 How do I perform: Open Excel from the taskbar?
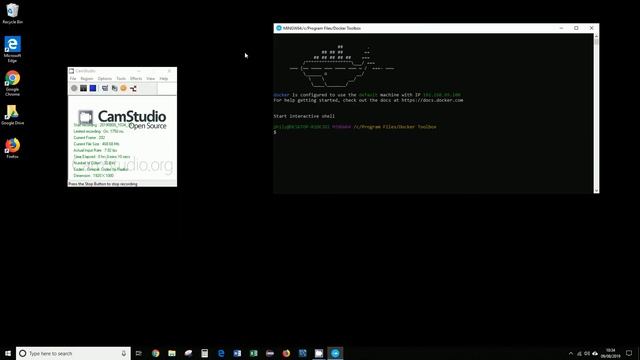253,353
